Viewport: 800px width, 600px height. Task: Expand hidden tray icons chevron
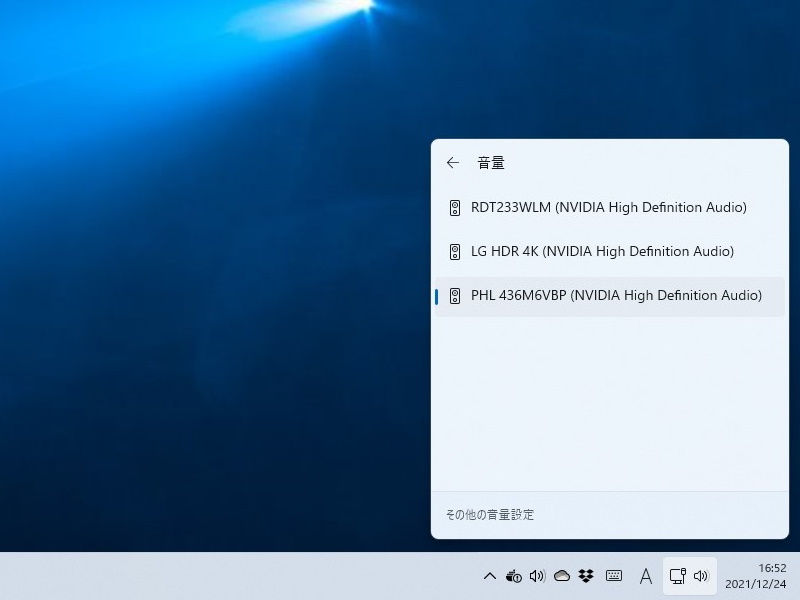click(490, 577)
